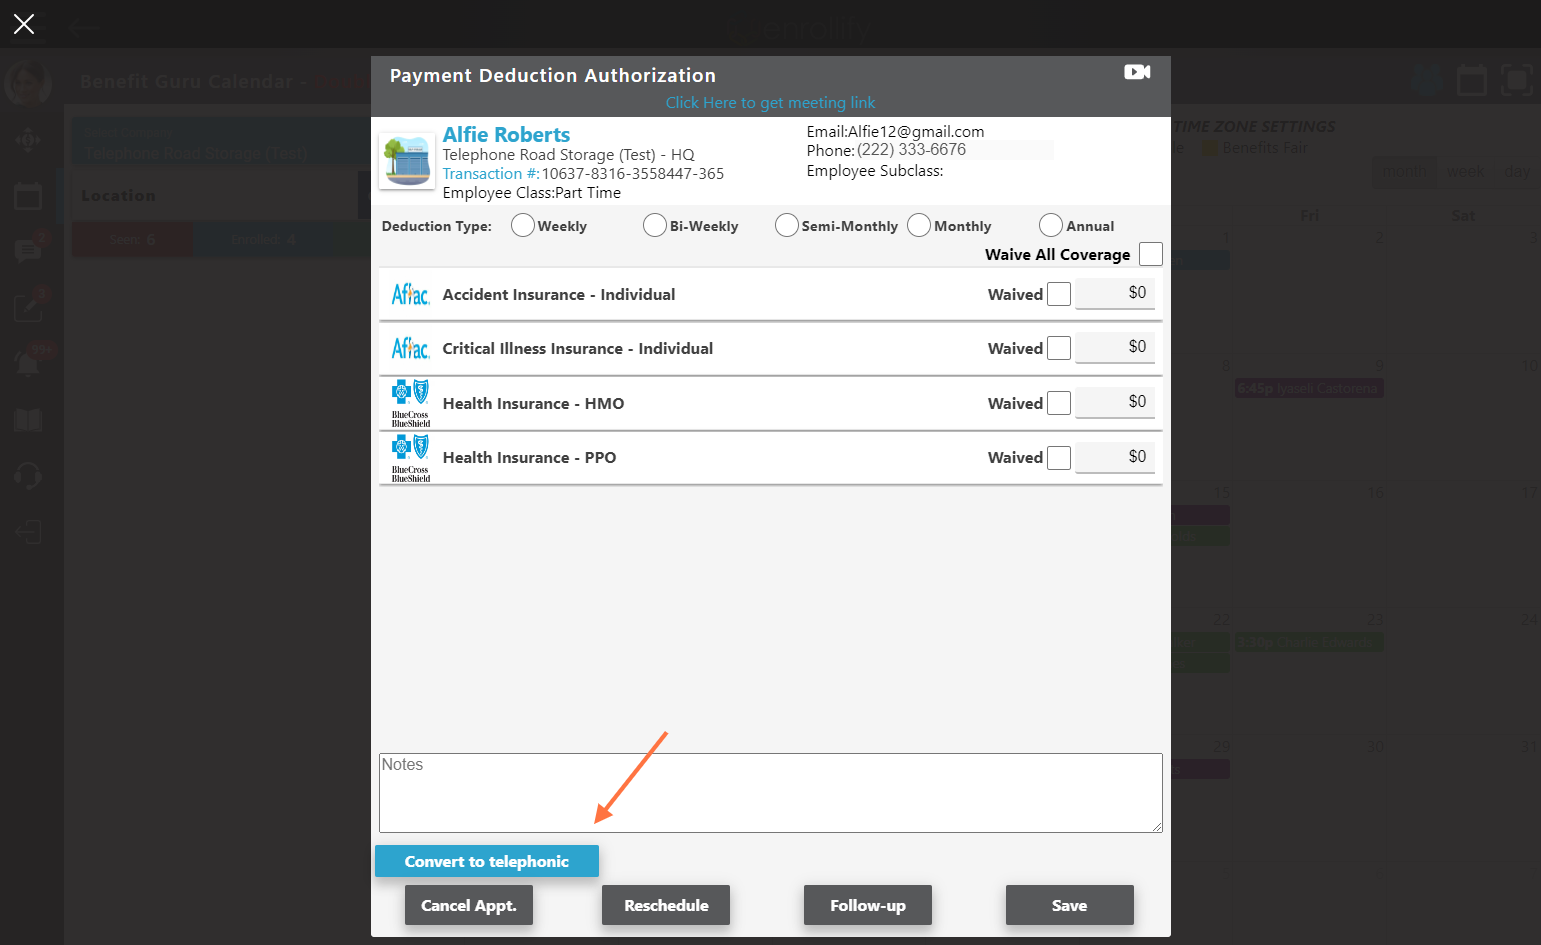Click the BlueCross logo beside Health Insurance HMO
The width and height of the screenshot is (1541, 945).
tap(410, 403)
